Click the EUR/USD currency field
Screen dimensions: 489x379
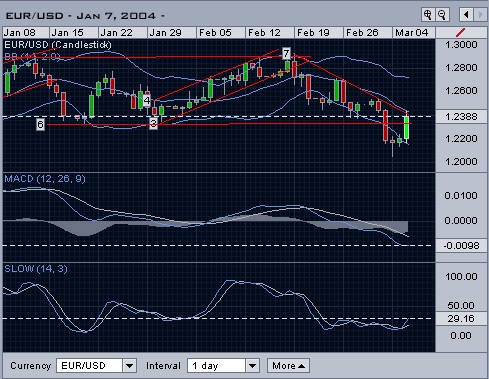[x=89, y=366]
